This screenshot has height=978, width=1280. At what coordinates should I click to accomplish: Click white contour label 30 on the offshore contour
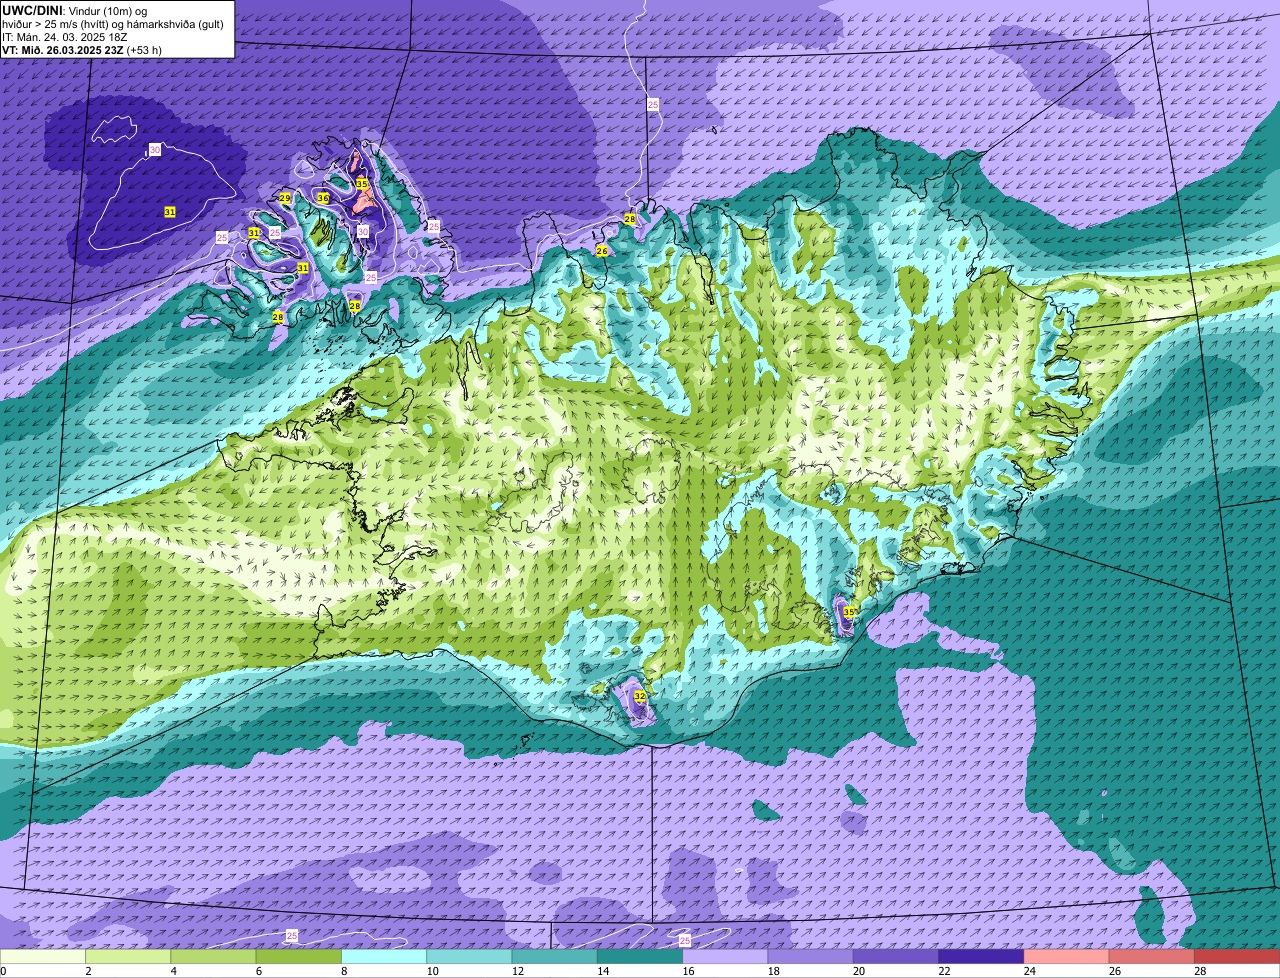point(155,150)
